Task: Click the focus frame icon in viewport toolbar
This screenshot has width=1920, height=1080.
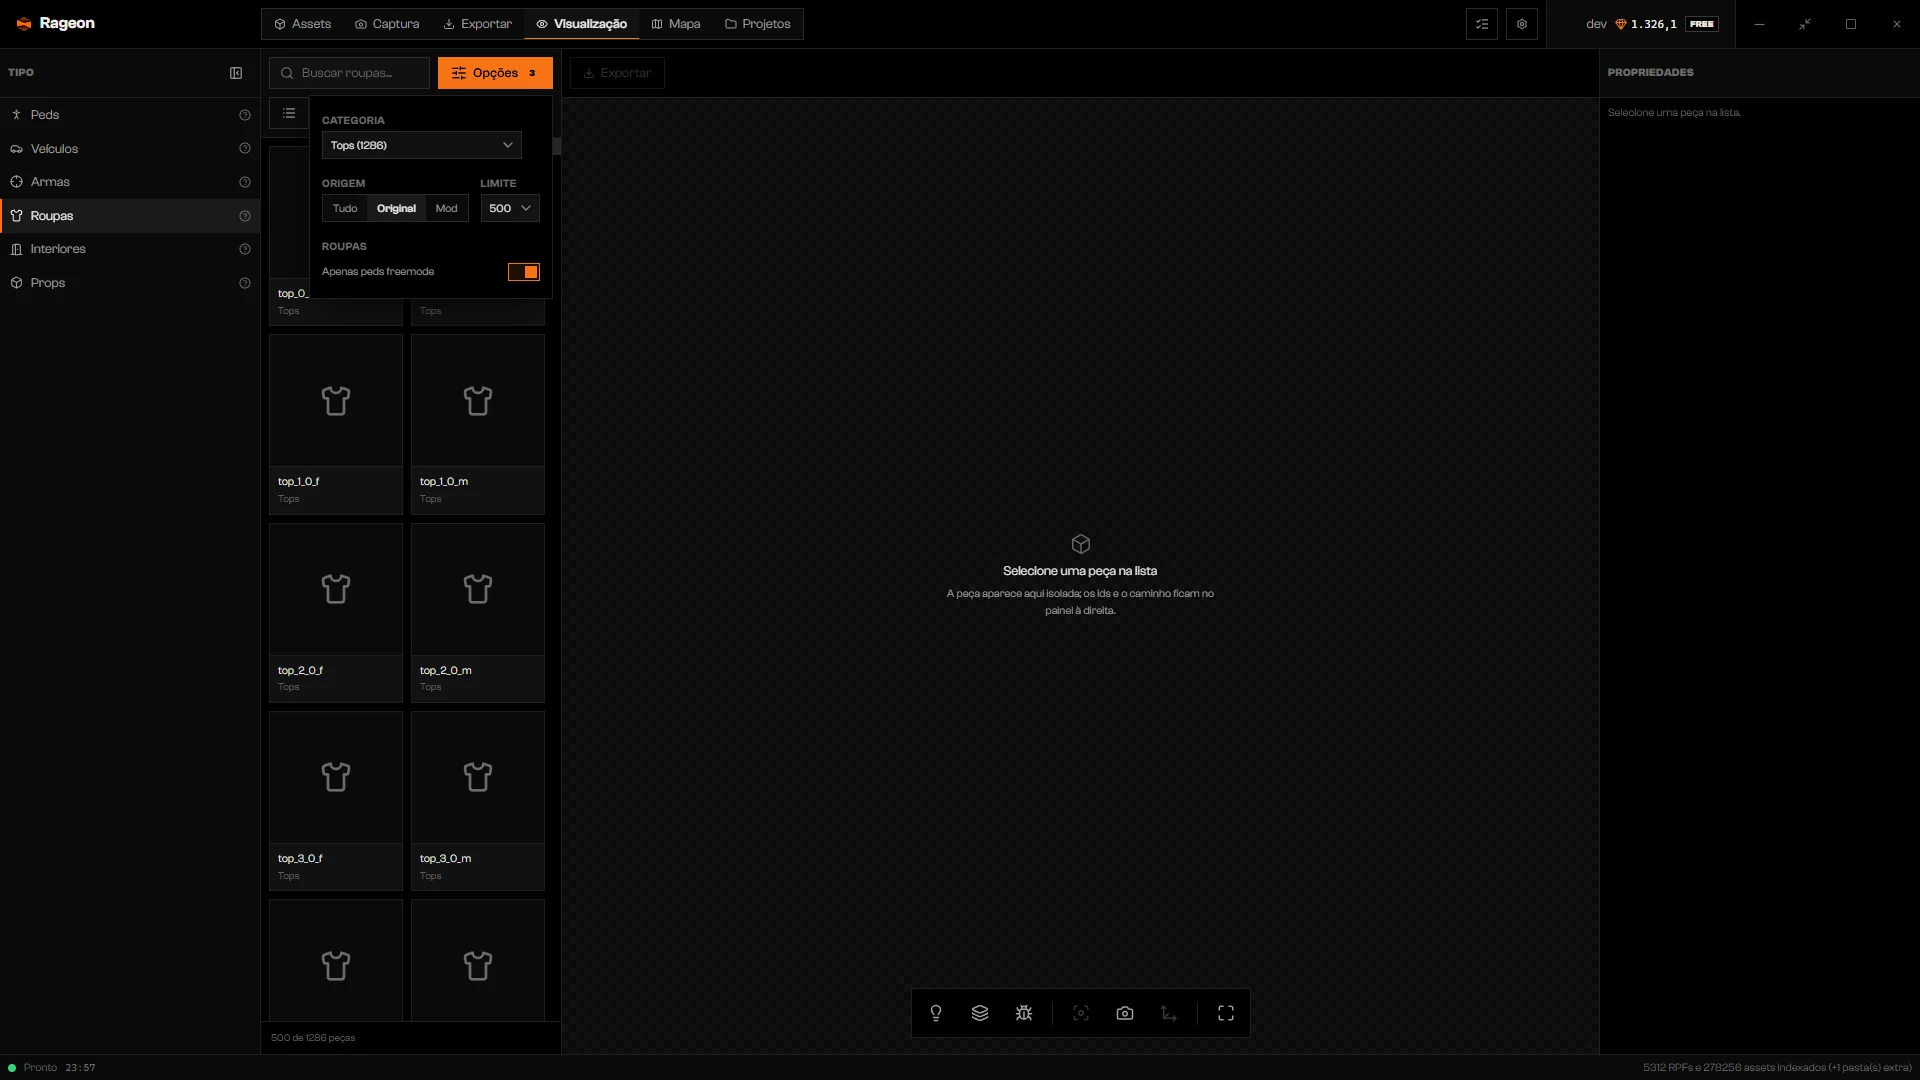Action: click(1081, 1013)
